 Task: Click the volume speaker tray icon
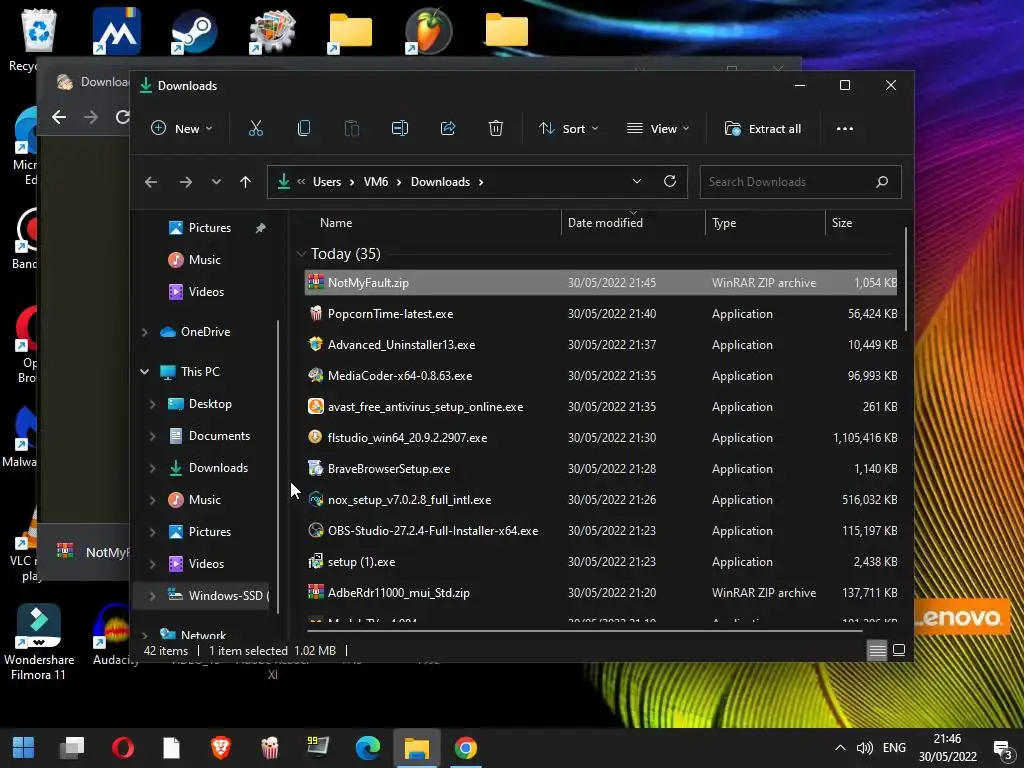click(x=864, y=748)
